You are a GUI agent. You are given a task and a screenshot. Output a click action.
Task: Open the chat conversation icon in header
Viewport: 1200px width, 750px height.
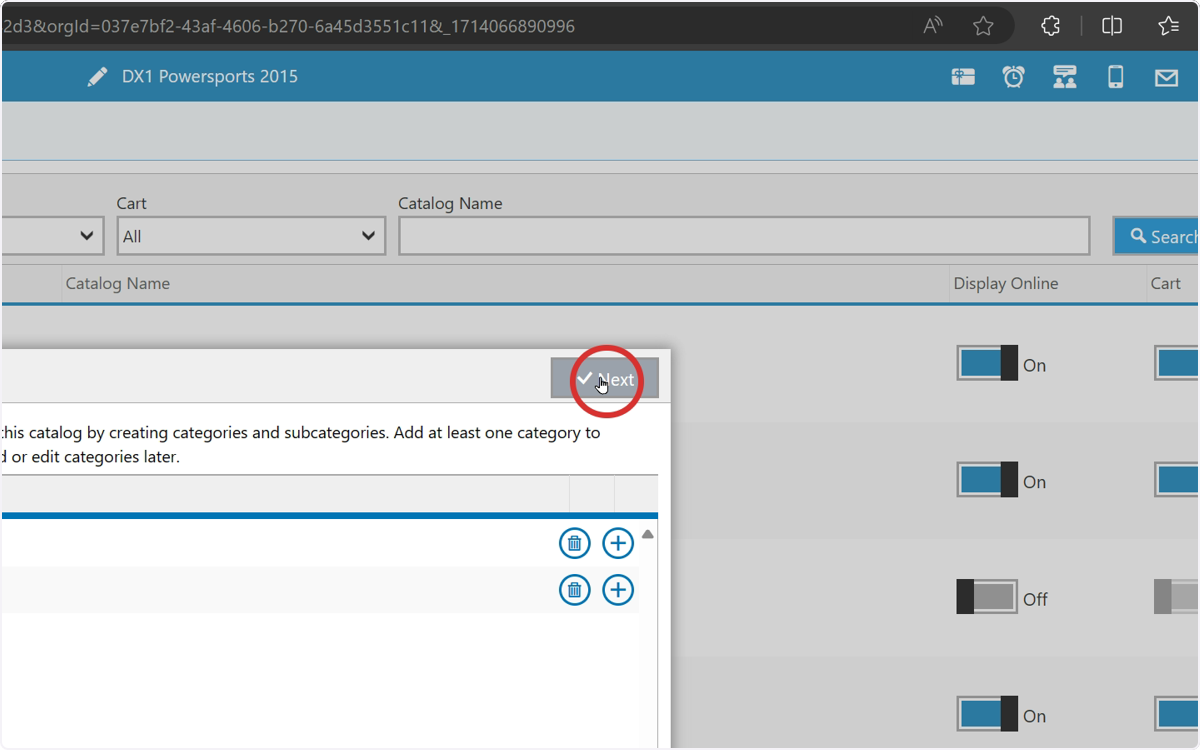click(x=1065, y=77)
